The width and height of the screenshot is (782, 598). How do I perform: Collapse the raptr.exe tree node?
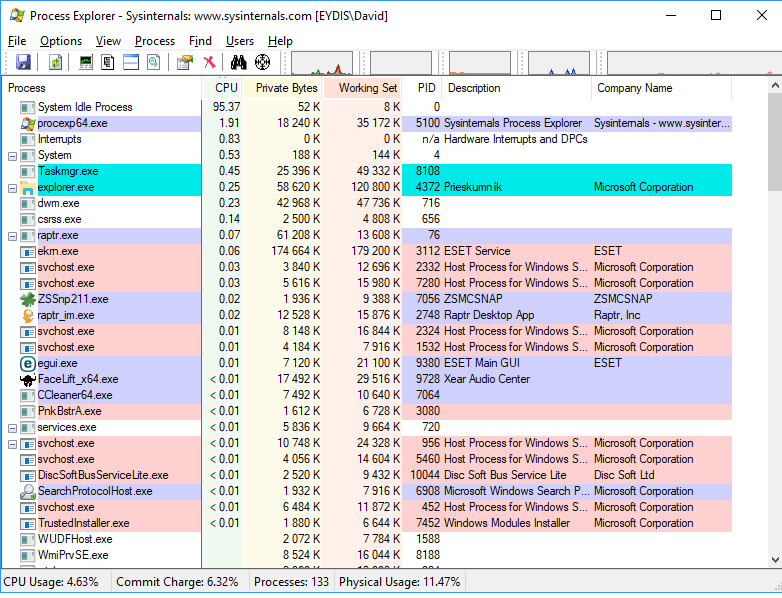pos(12,236)
